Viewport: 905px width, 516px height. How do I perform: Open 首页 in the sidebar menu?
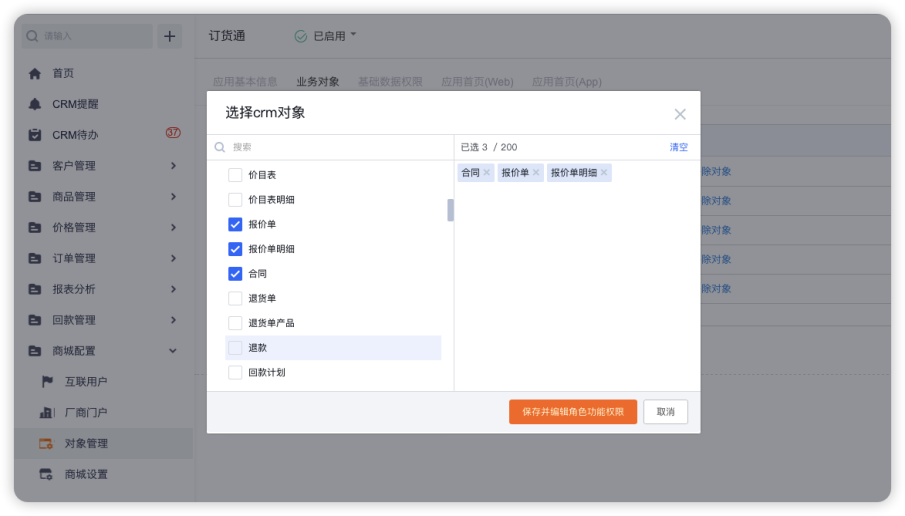[63, 73]
